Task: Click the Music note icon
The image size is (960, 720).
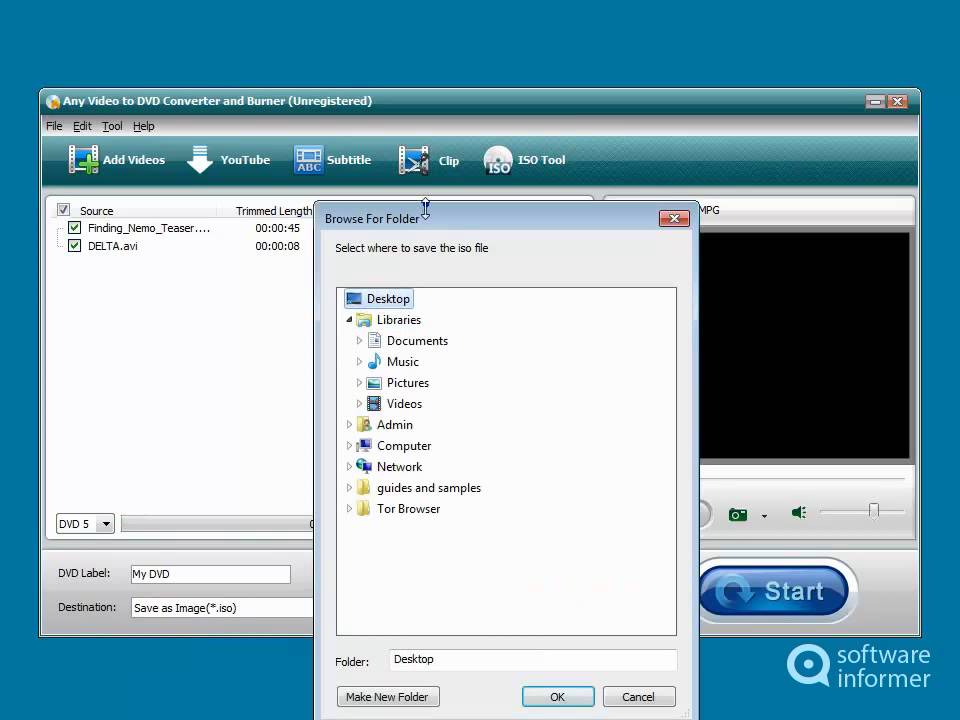Action: coord(374,361)
